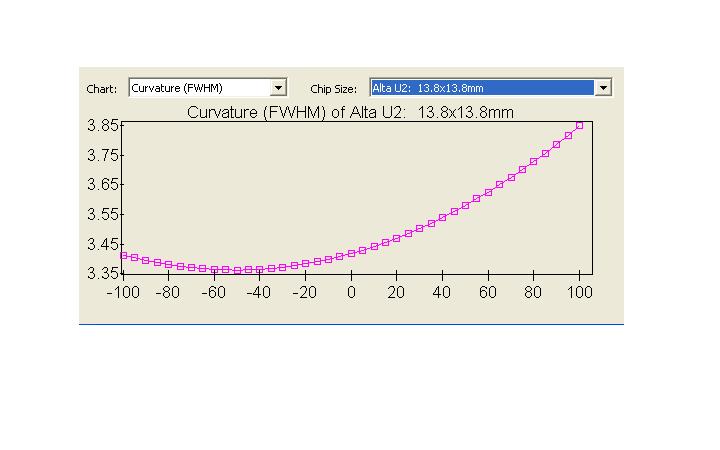Click the 0 x-axis label
The image size is (720, 450).
tap(351, 292)
